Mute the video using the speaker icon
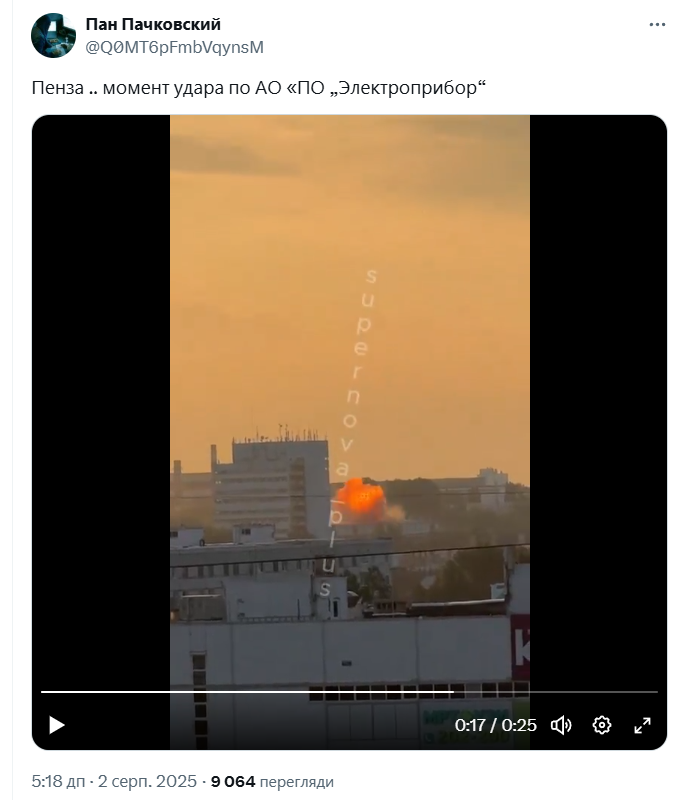685x800 pixels. coord(561,724)
